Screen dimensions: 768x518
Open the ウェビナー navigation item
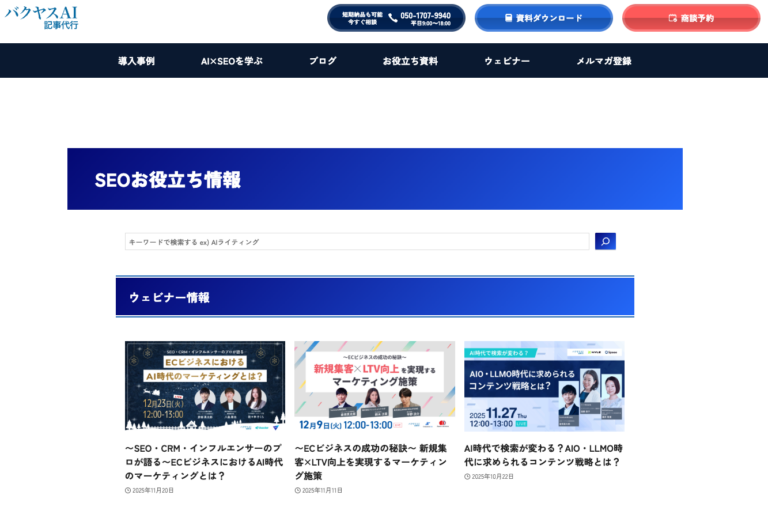click(507, 61)
